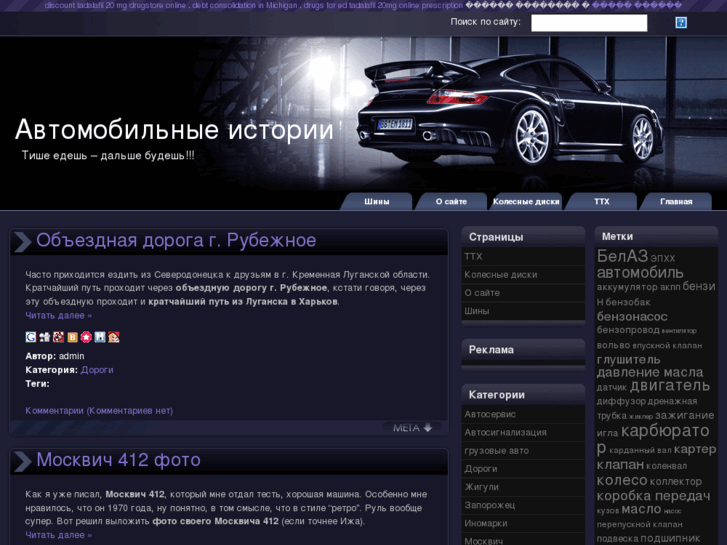Focus the Поиск по сайту search field
This screenshot has height=545, width=727.
coord(589,23)
